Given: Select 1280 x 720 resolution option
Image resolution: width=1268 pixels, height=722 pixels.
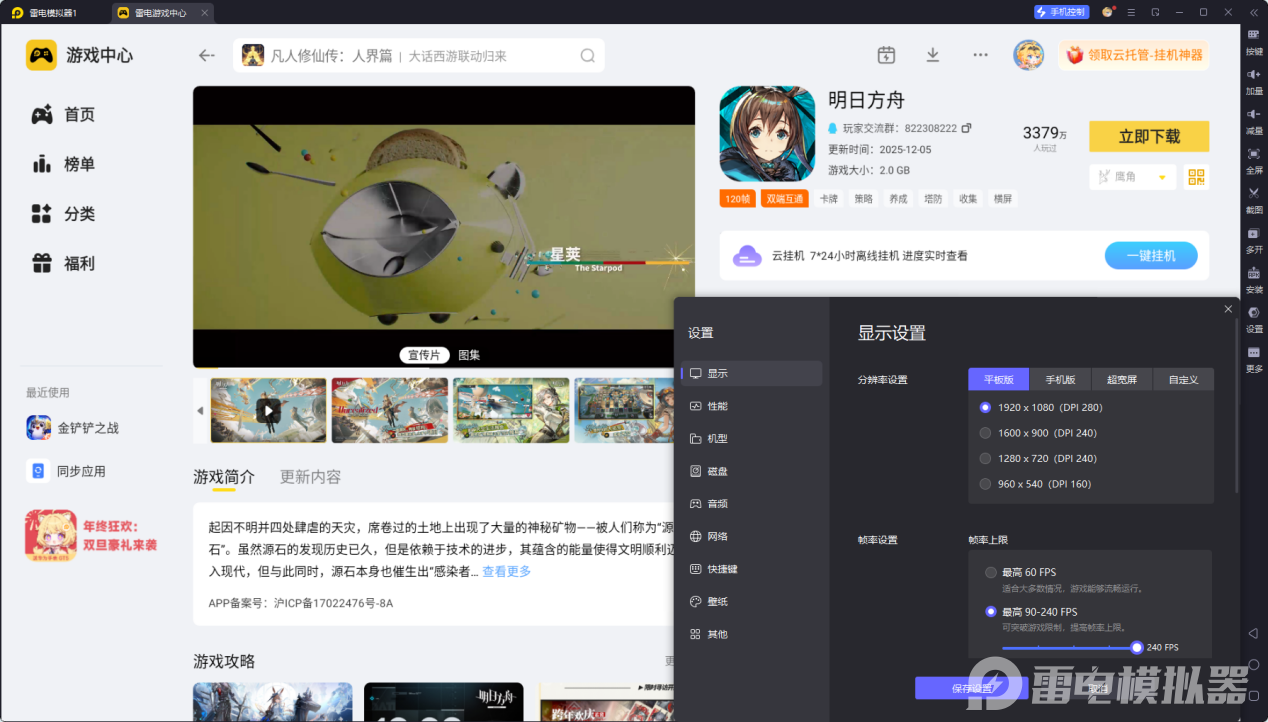Looking at the screenshot, I should click(986, 458).
